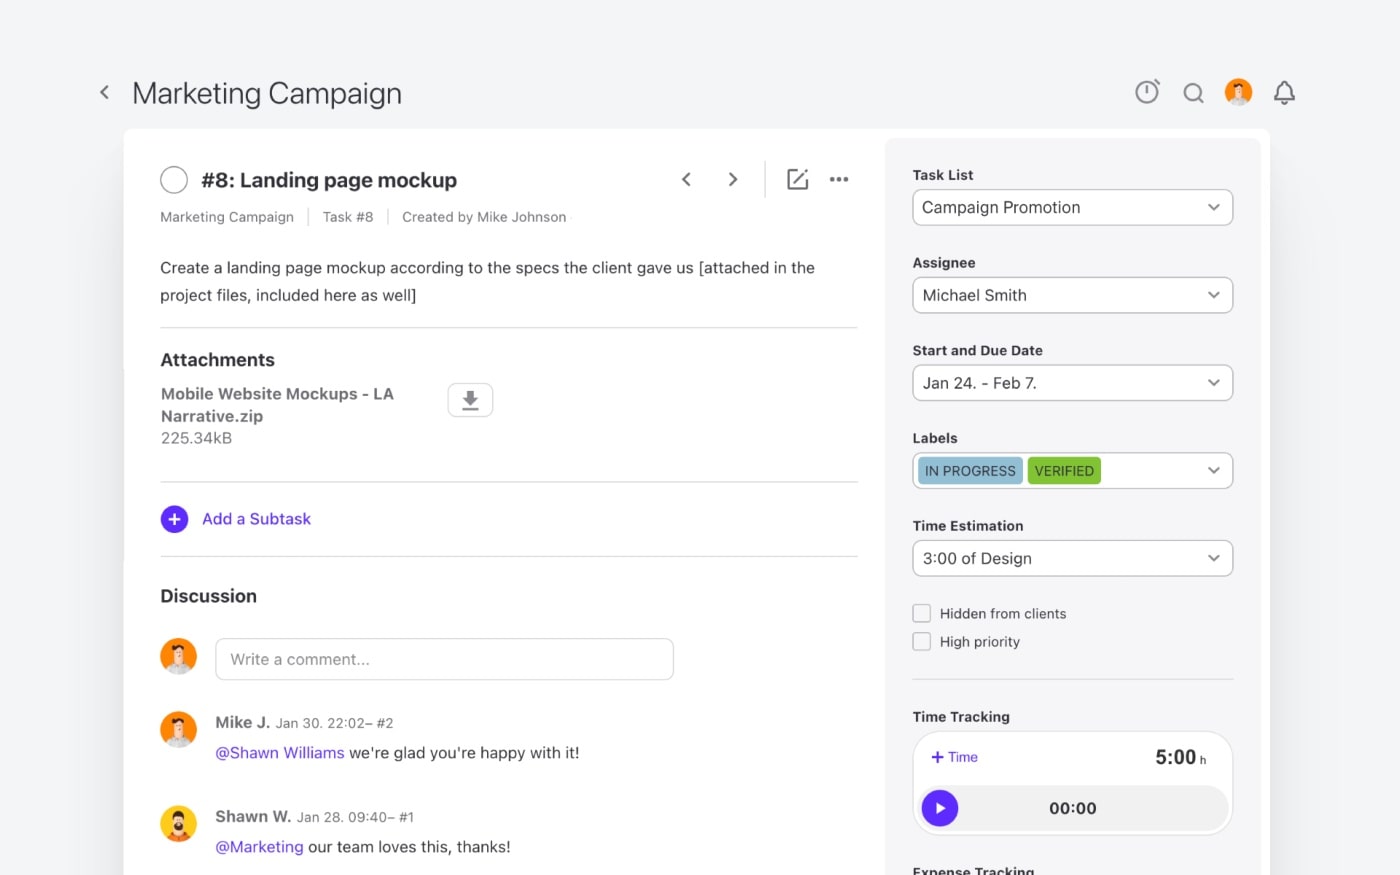This screenshot has width=1400, height=875.
Task: Open Start and Due Date dropdown
Action: click(1072, 383)
